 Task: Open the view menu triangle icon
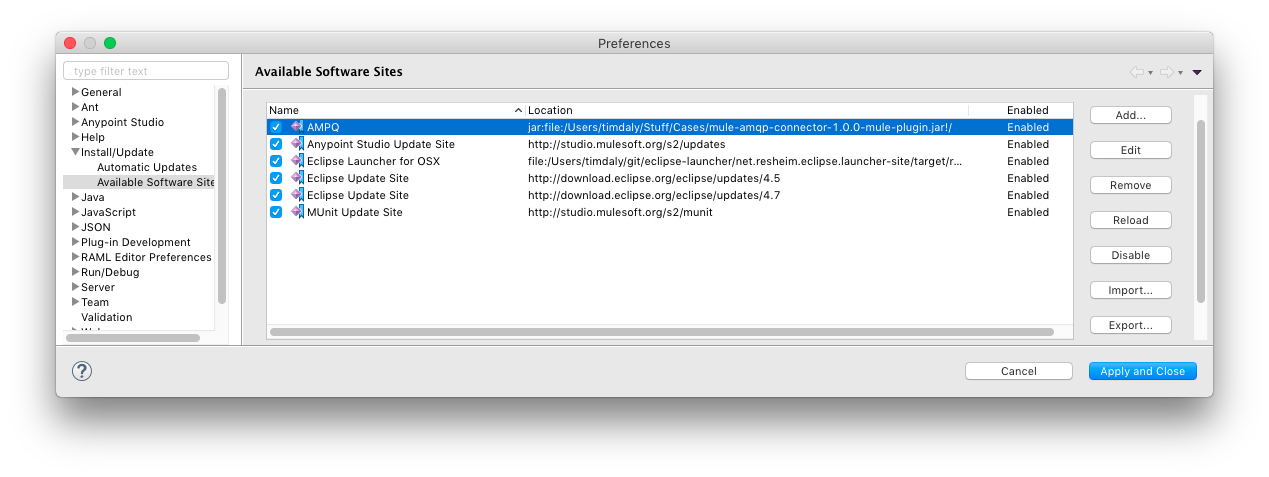coord(1197,72)
